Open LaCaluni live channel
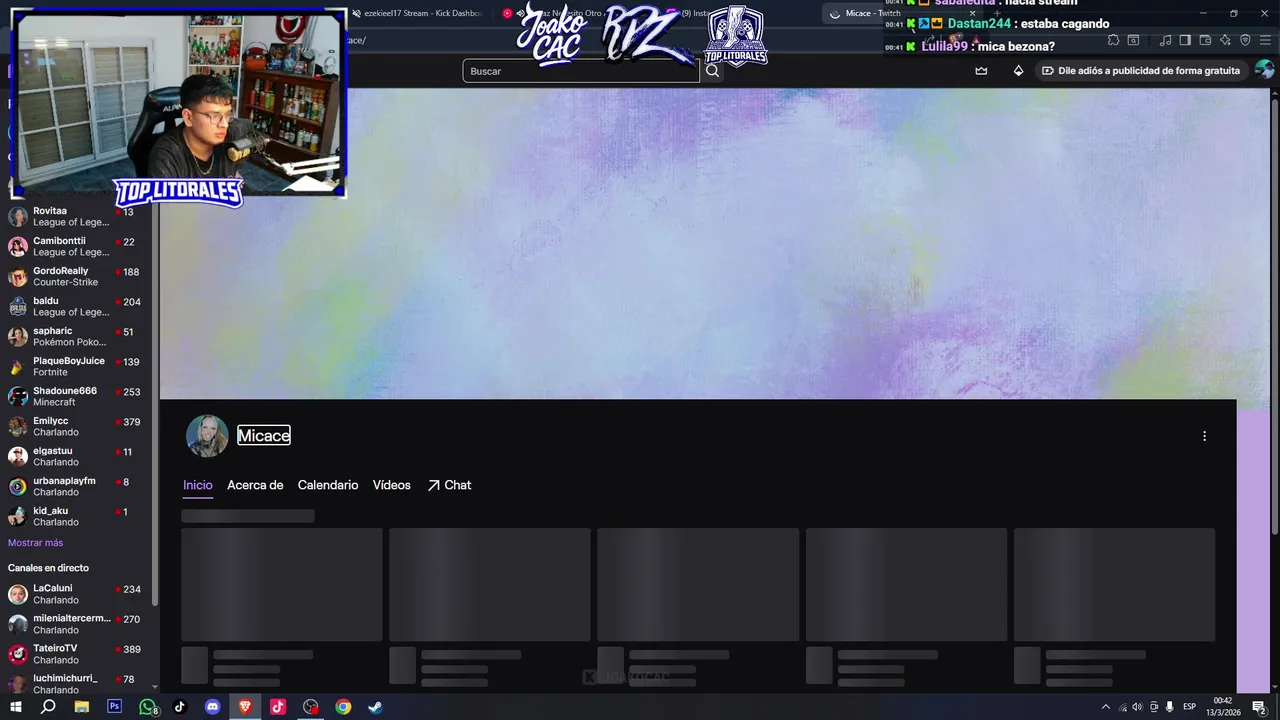 tap(75, 594)
